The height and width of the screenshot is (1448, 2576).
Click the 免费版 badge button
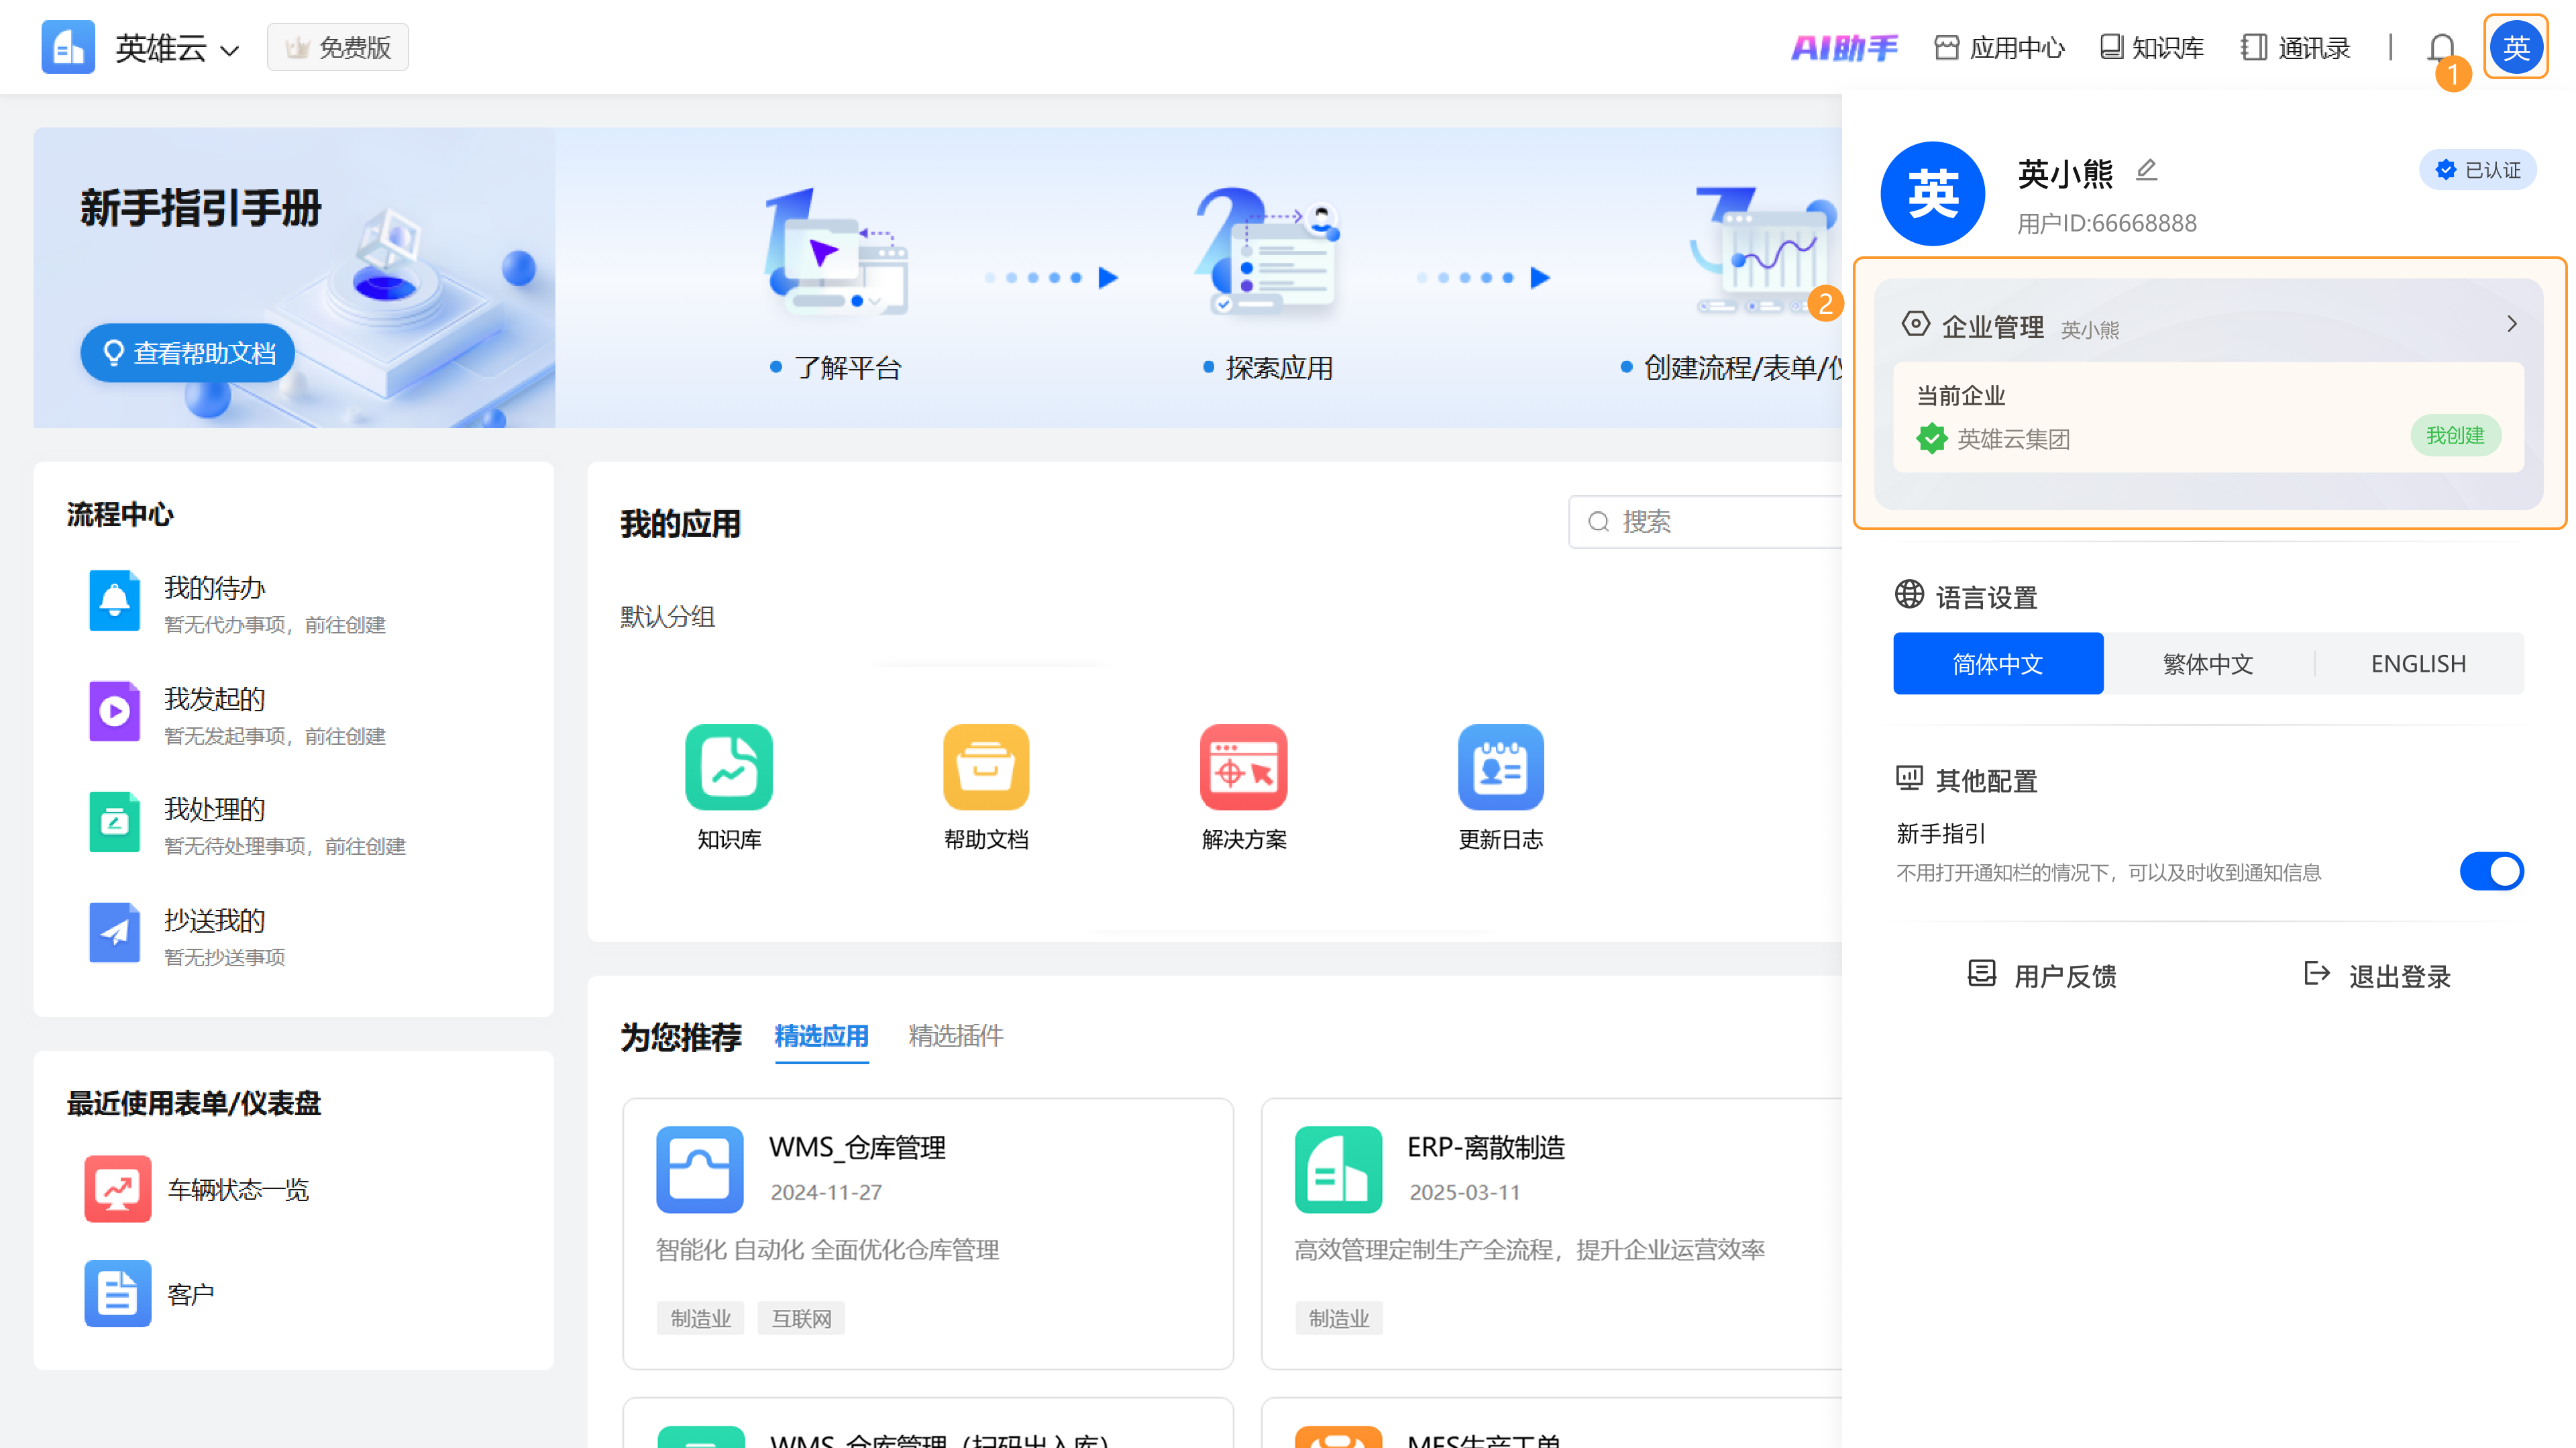tap(338, 47)
